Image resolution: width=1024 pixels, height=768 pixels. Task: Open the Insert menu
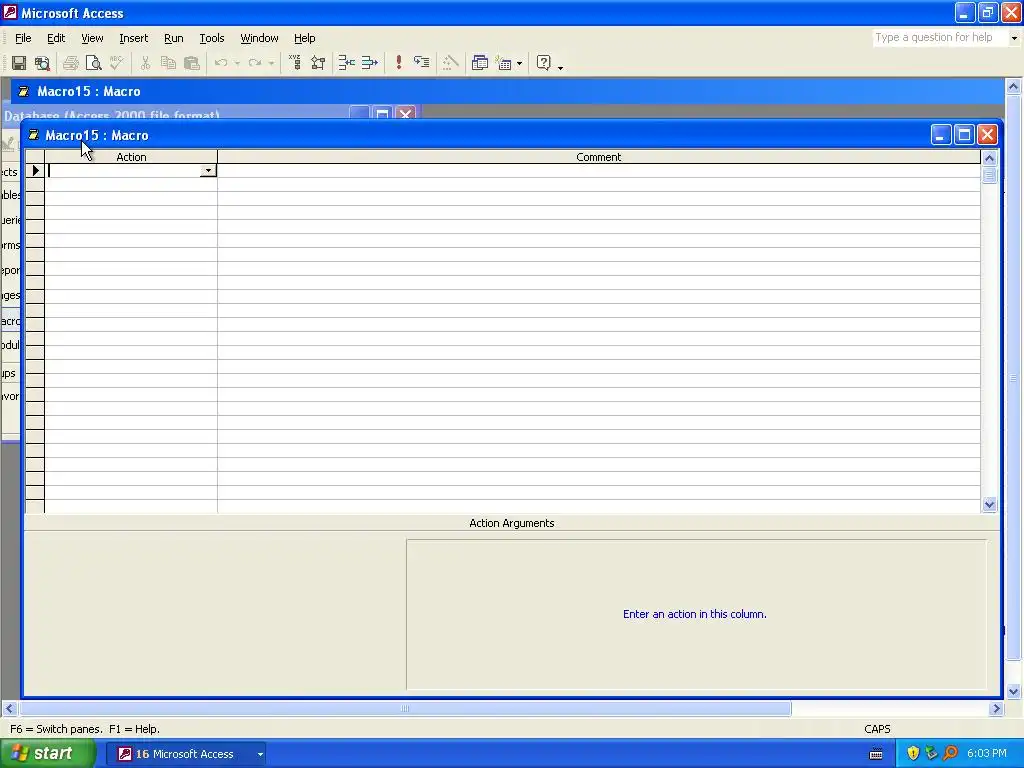click(x=133, y=38)
